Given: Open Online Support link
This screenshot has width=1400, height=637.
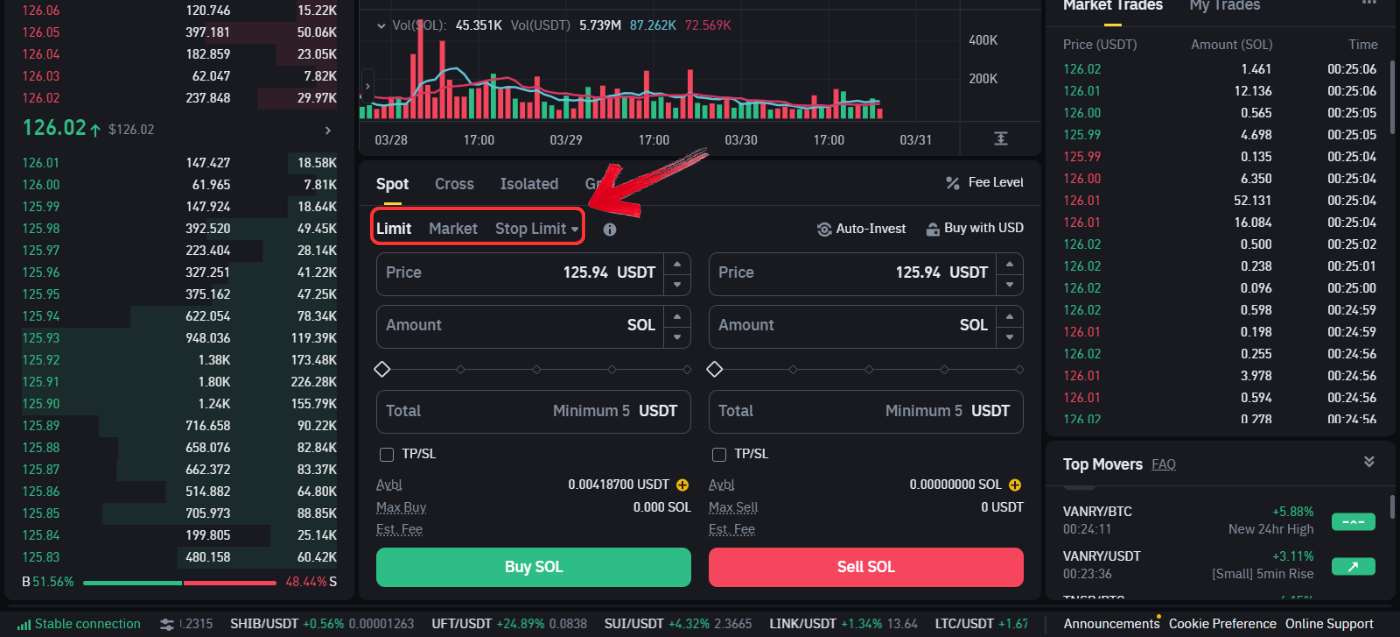Looking at the screenshot, I should point(1329,624).
